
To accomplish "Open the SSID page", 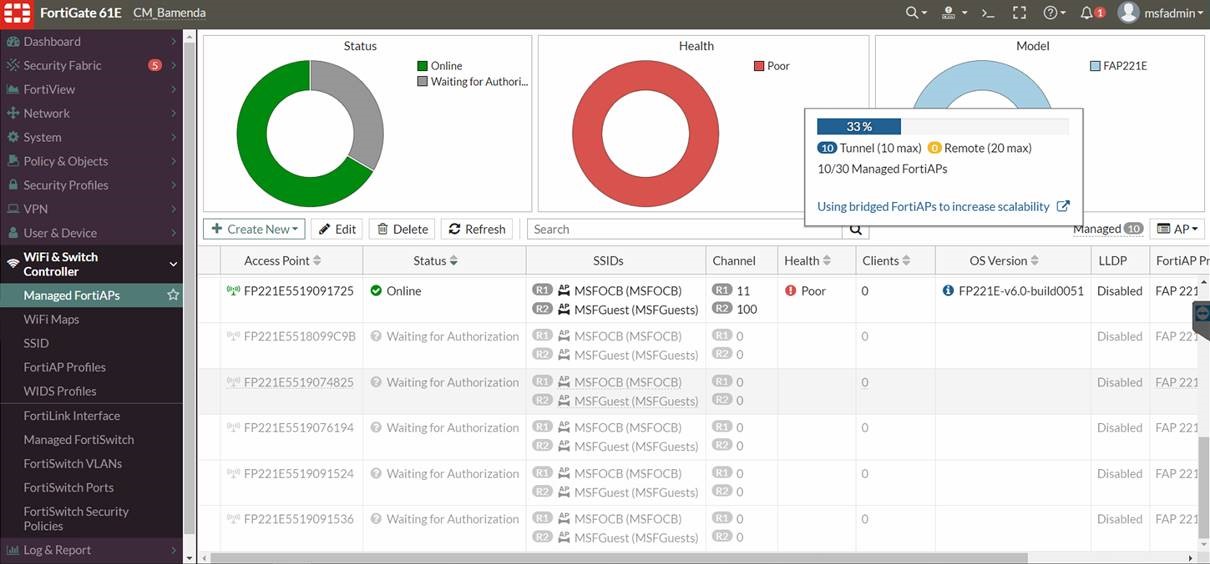I will click(36, 343).
